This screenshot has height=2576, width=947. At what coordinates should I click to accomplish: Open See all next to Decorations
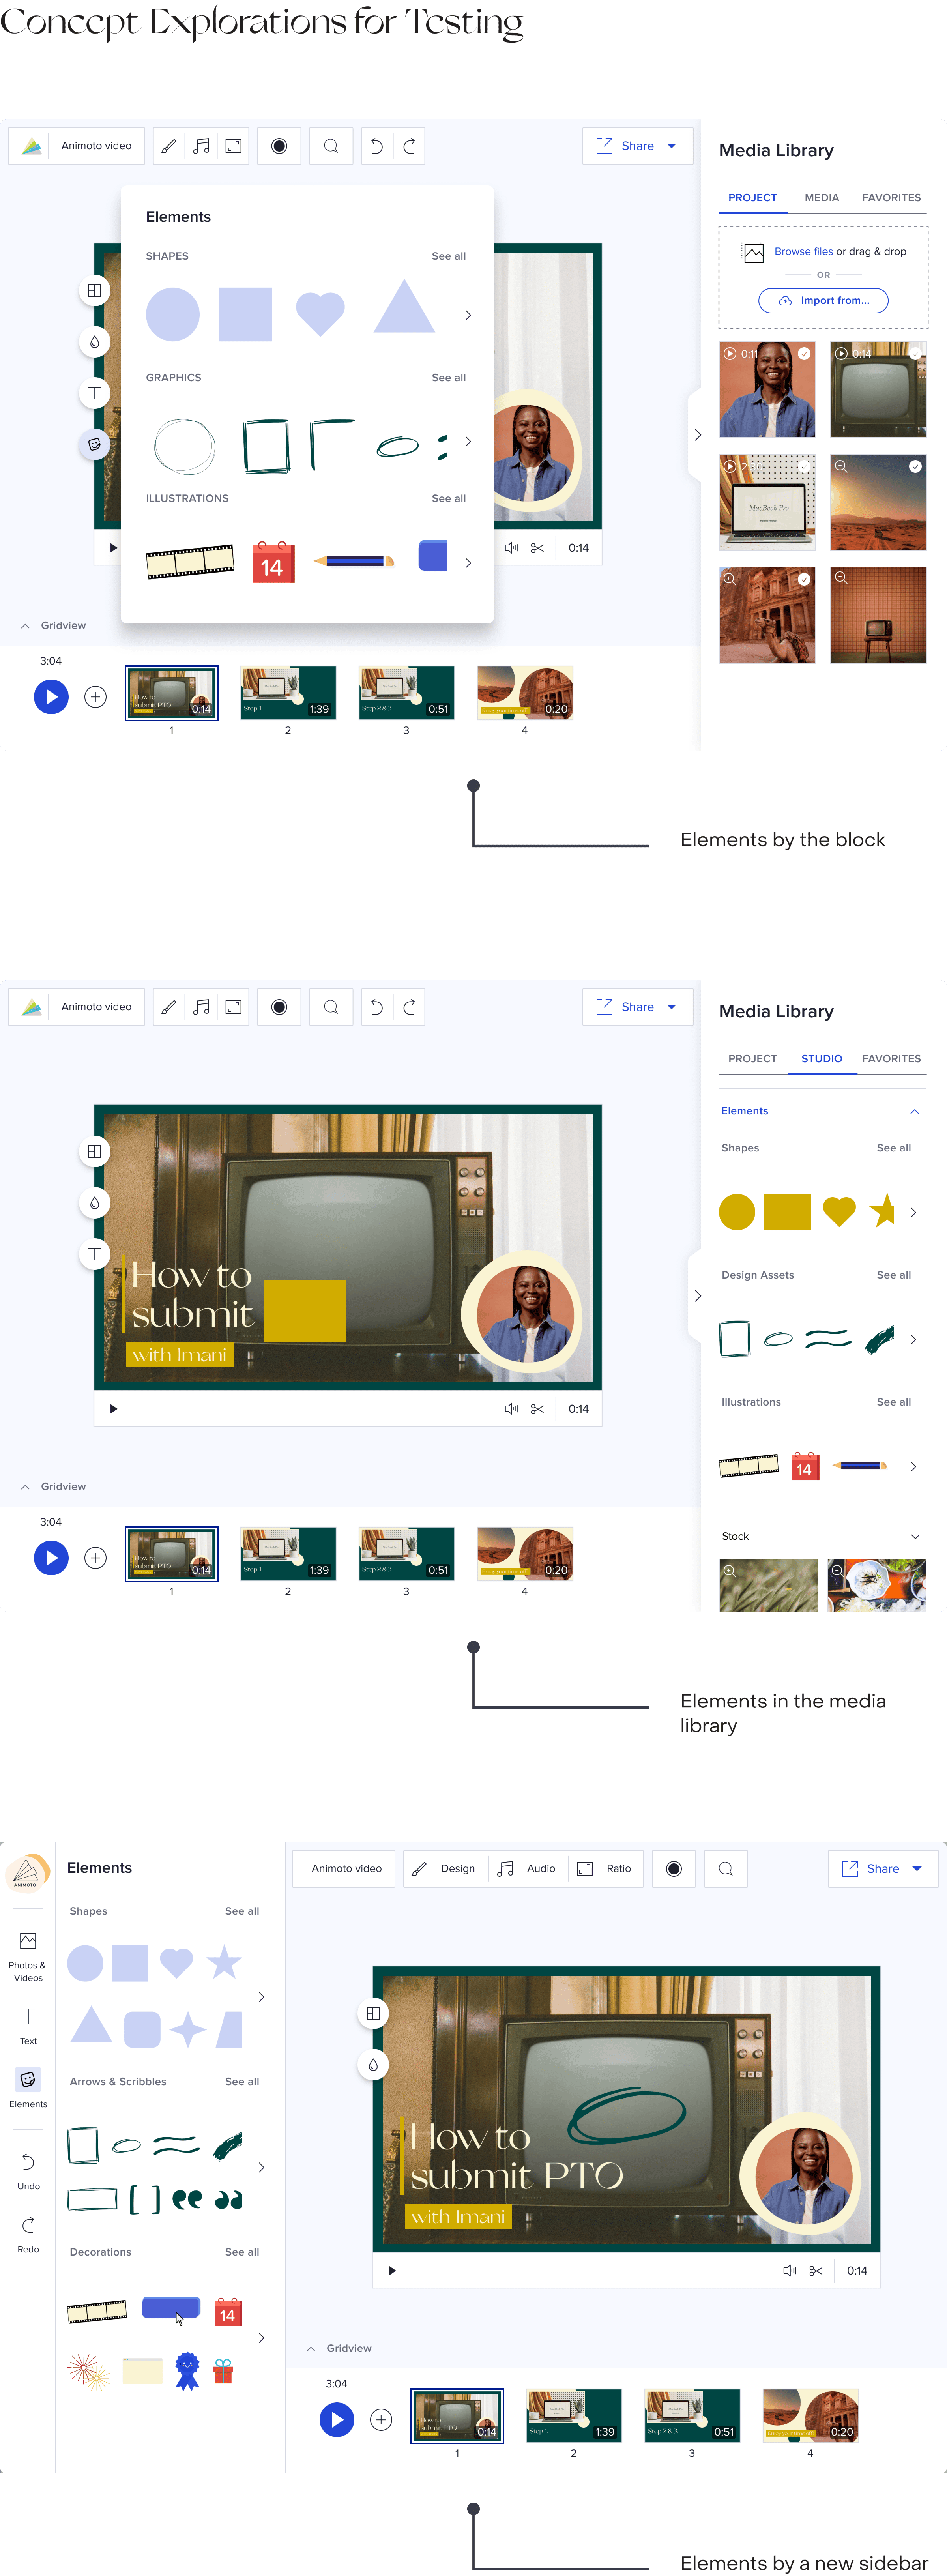click(x=242, y=2253)
